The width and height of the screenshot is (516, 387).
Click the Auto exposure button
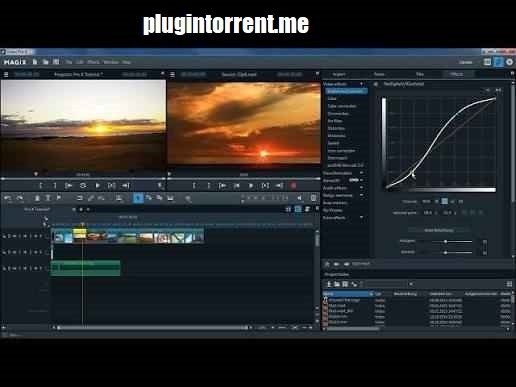pos(439,230)
